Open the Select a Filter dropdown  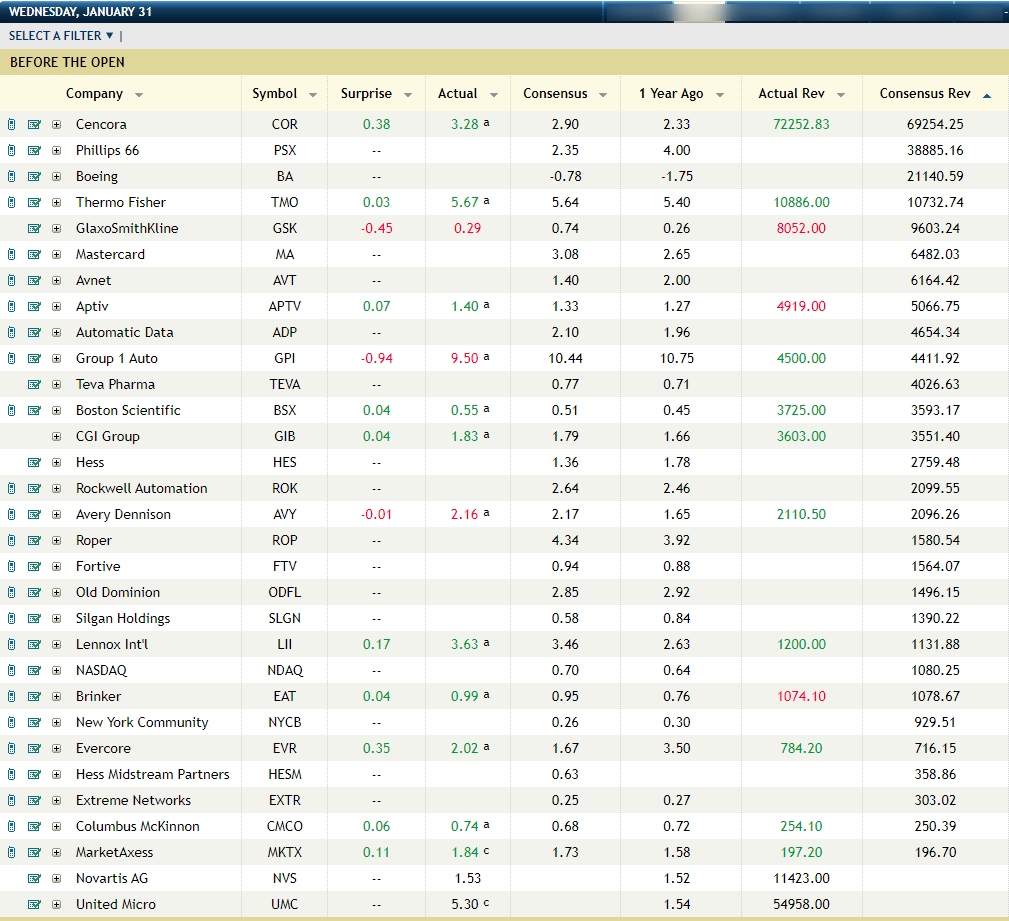tap(61, 36)
